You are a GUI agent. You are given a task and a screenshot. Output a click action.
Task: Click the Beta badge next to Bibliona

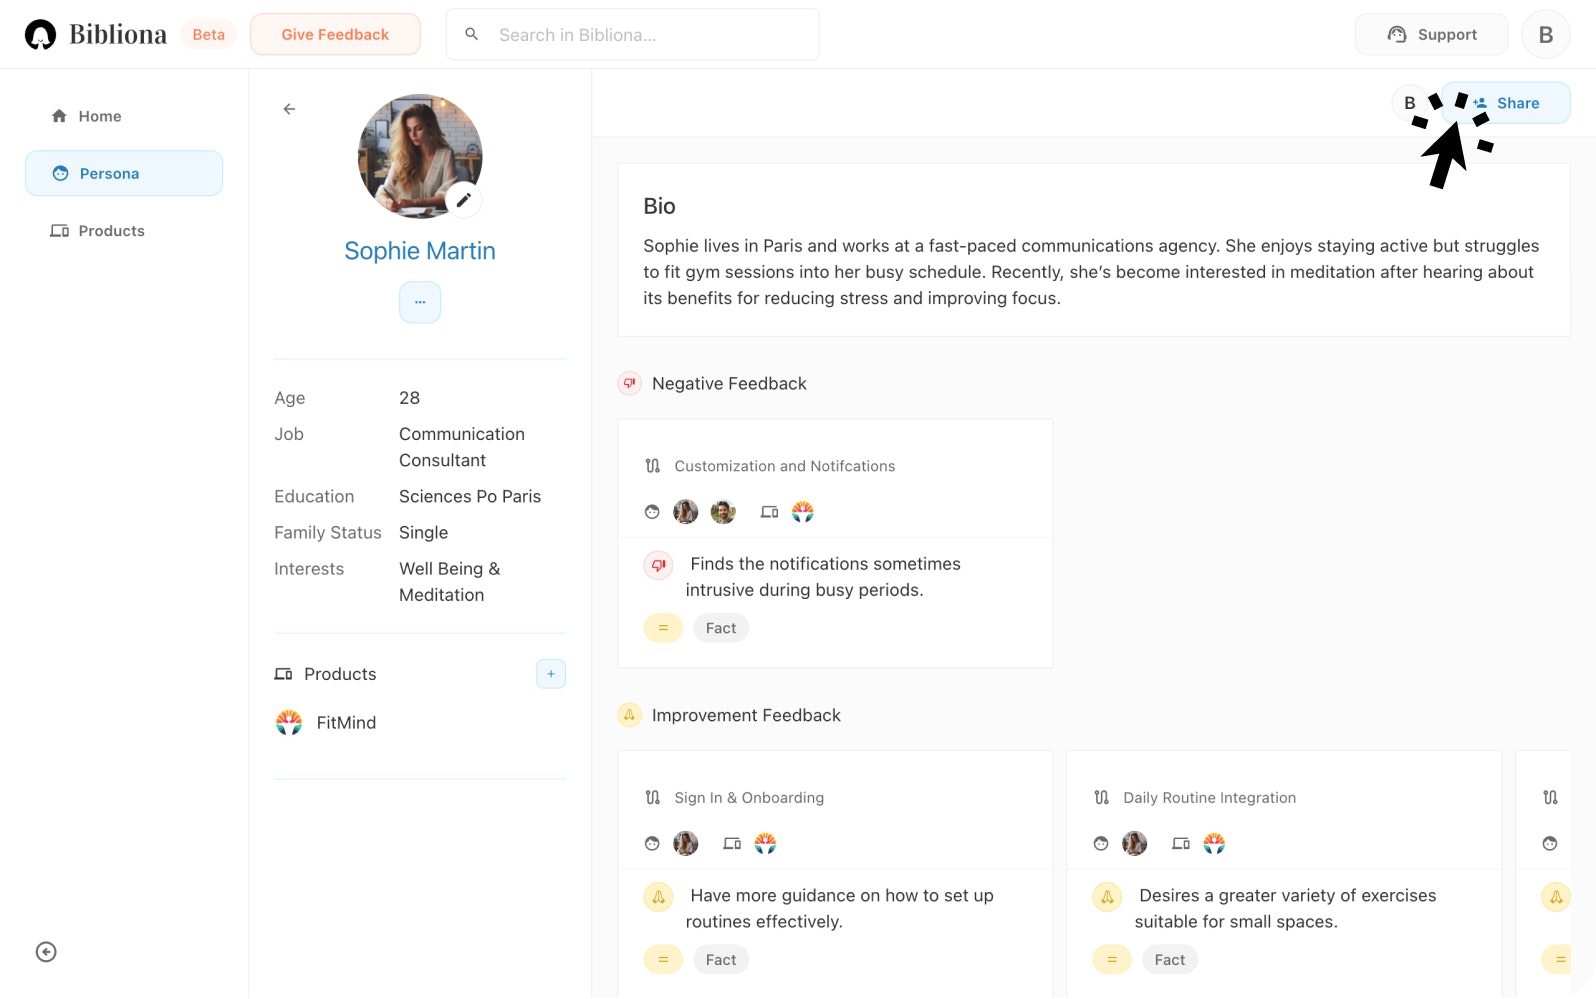[209, 34]
